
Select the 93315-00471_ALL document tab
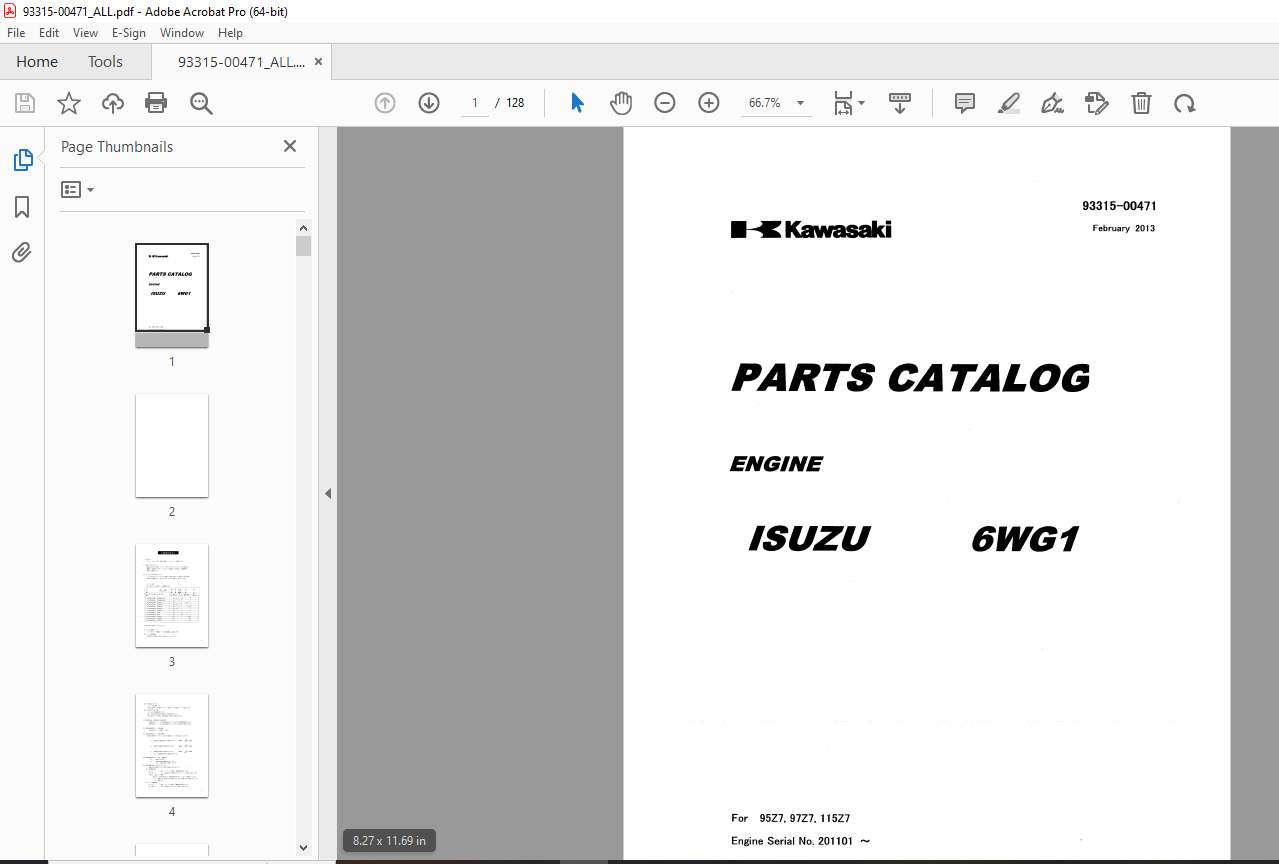[x=242, y=62]
